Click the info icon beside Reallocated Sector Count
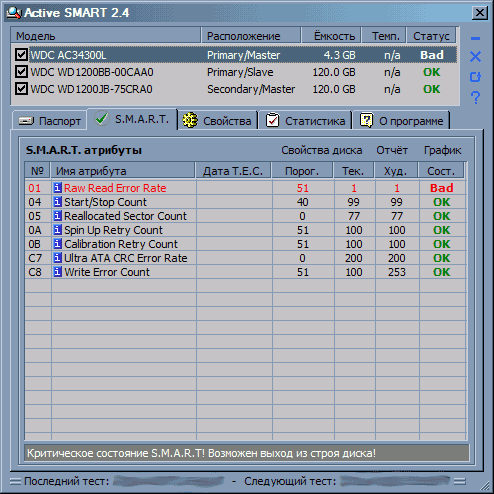This screenshot has height=494, width=494. (x=57, y=216)
